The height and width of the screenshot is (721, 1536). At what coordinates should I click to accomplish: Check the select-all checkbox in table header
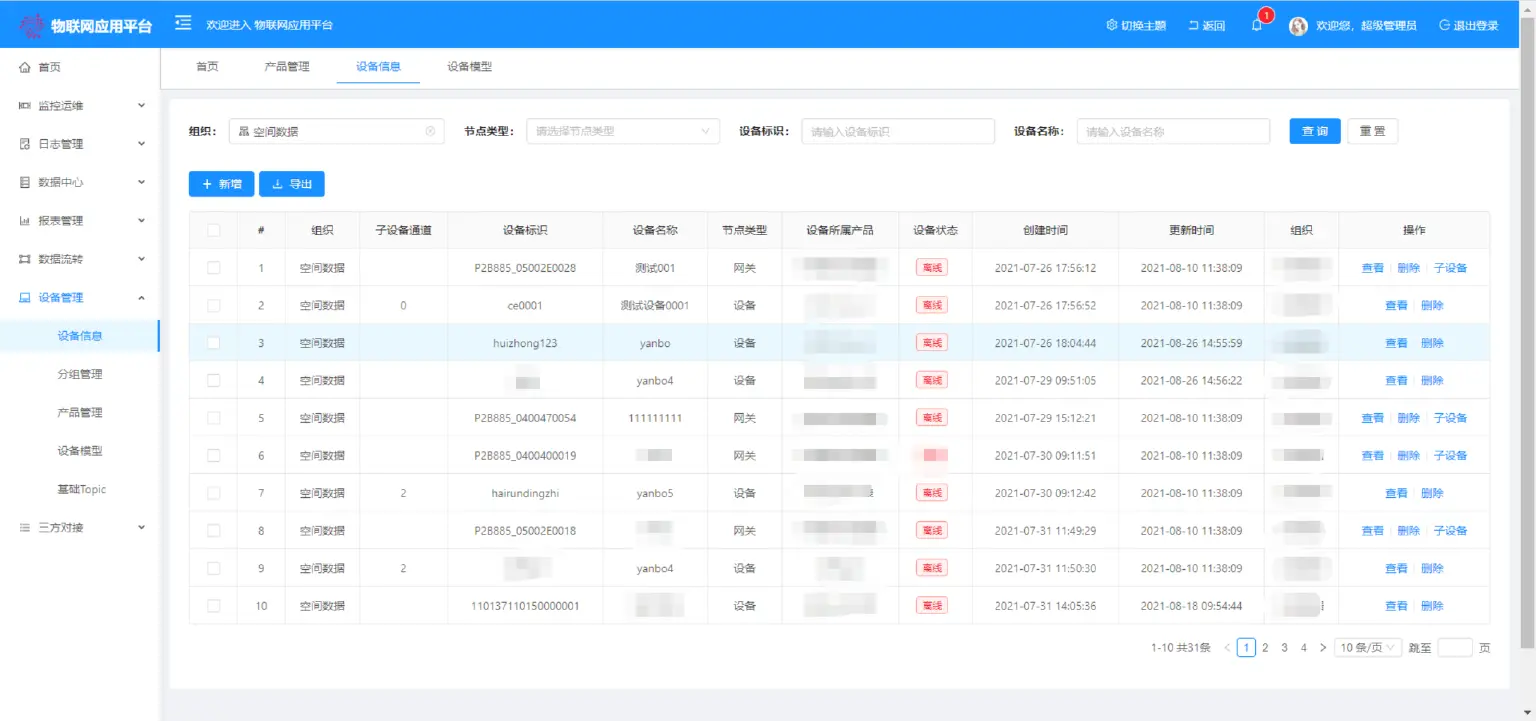tap(213, 229)
